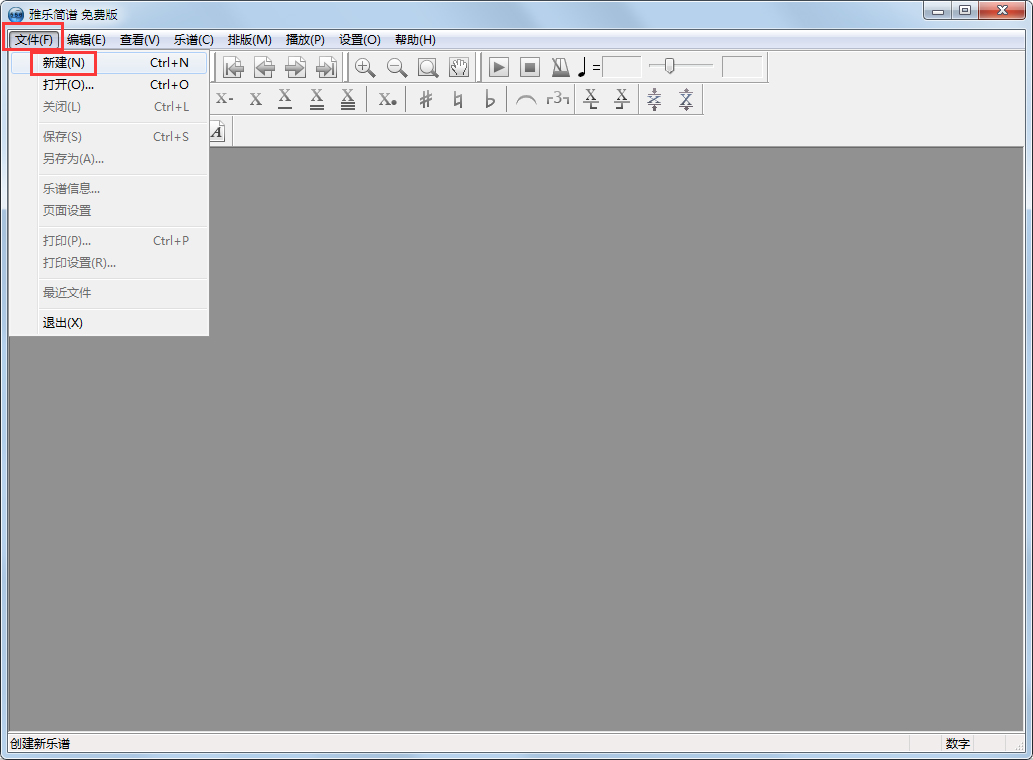The height and width of the screenshot is (760, 1033).
Task: Click the Play button in toolbar
Action: 499,67
